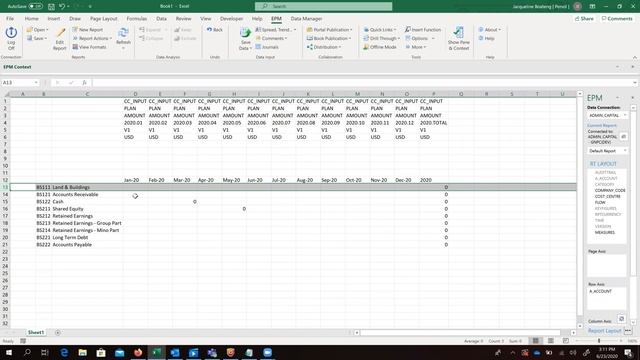Click the search box in title bar
This screenshot has width=640, height=360.
(x=324, y=7)
